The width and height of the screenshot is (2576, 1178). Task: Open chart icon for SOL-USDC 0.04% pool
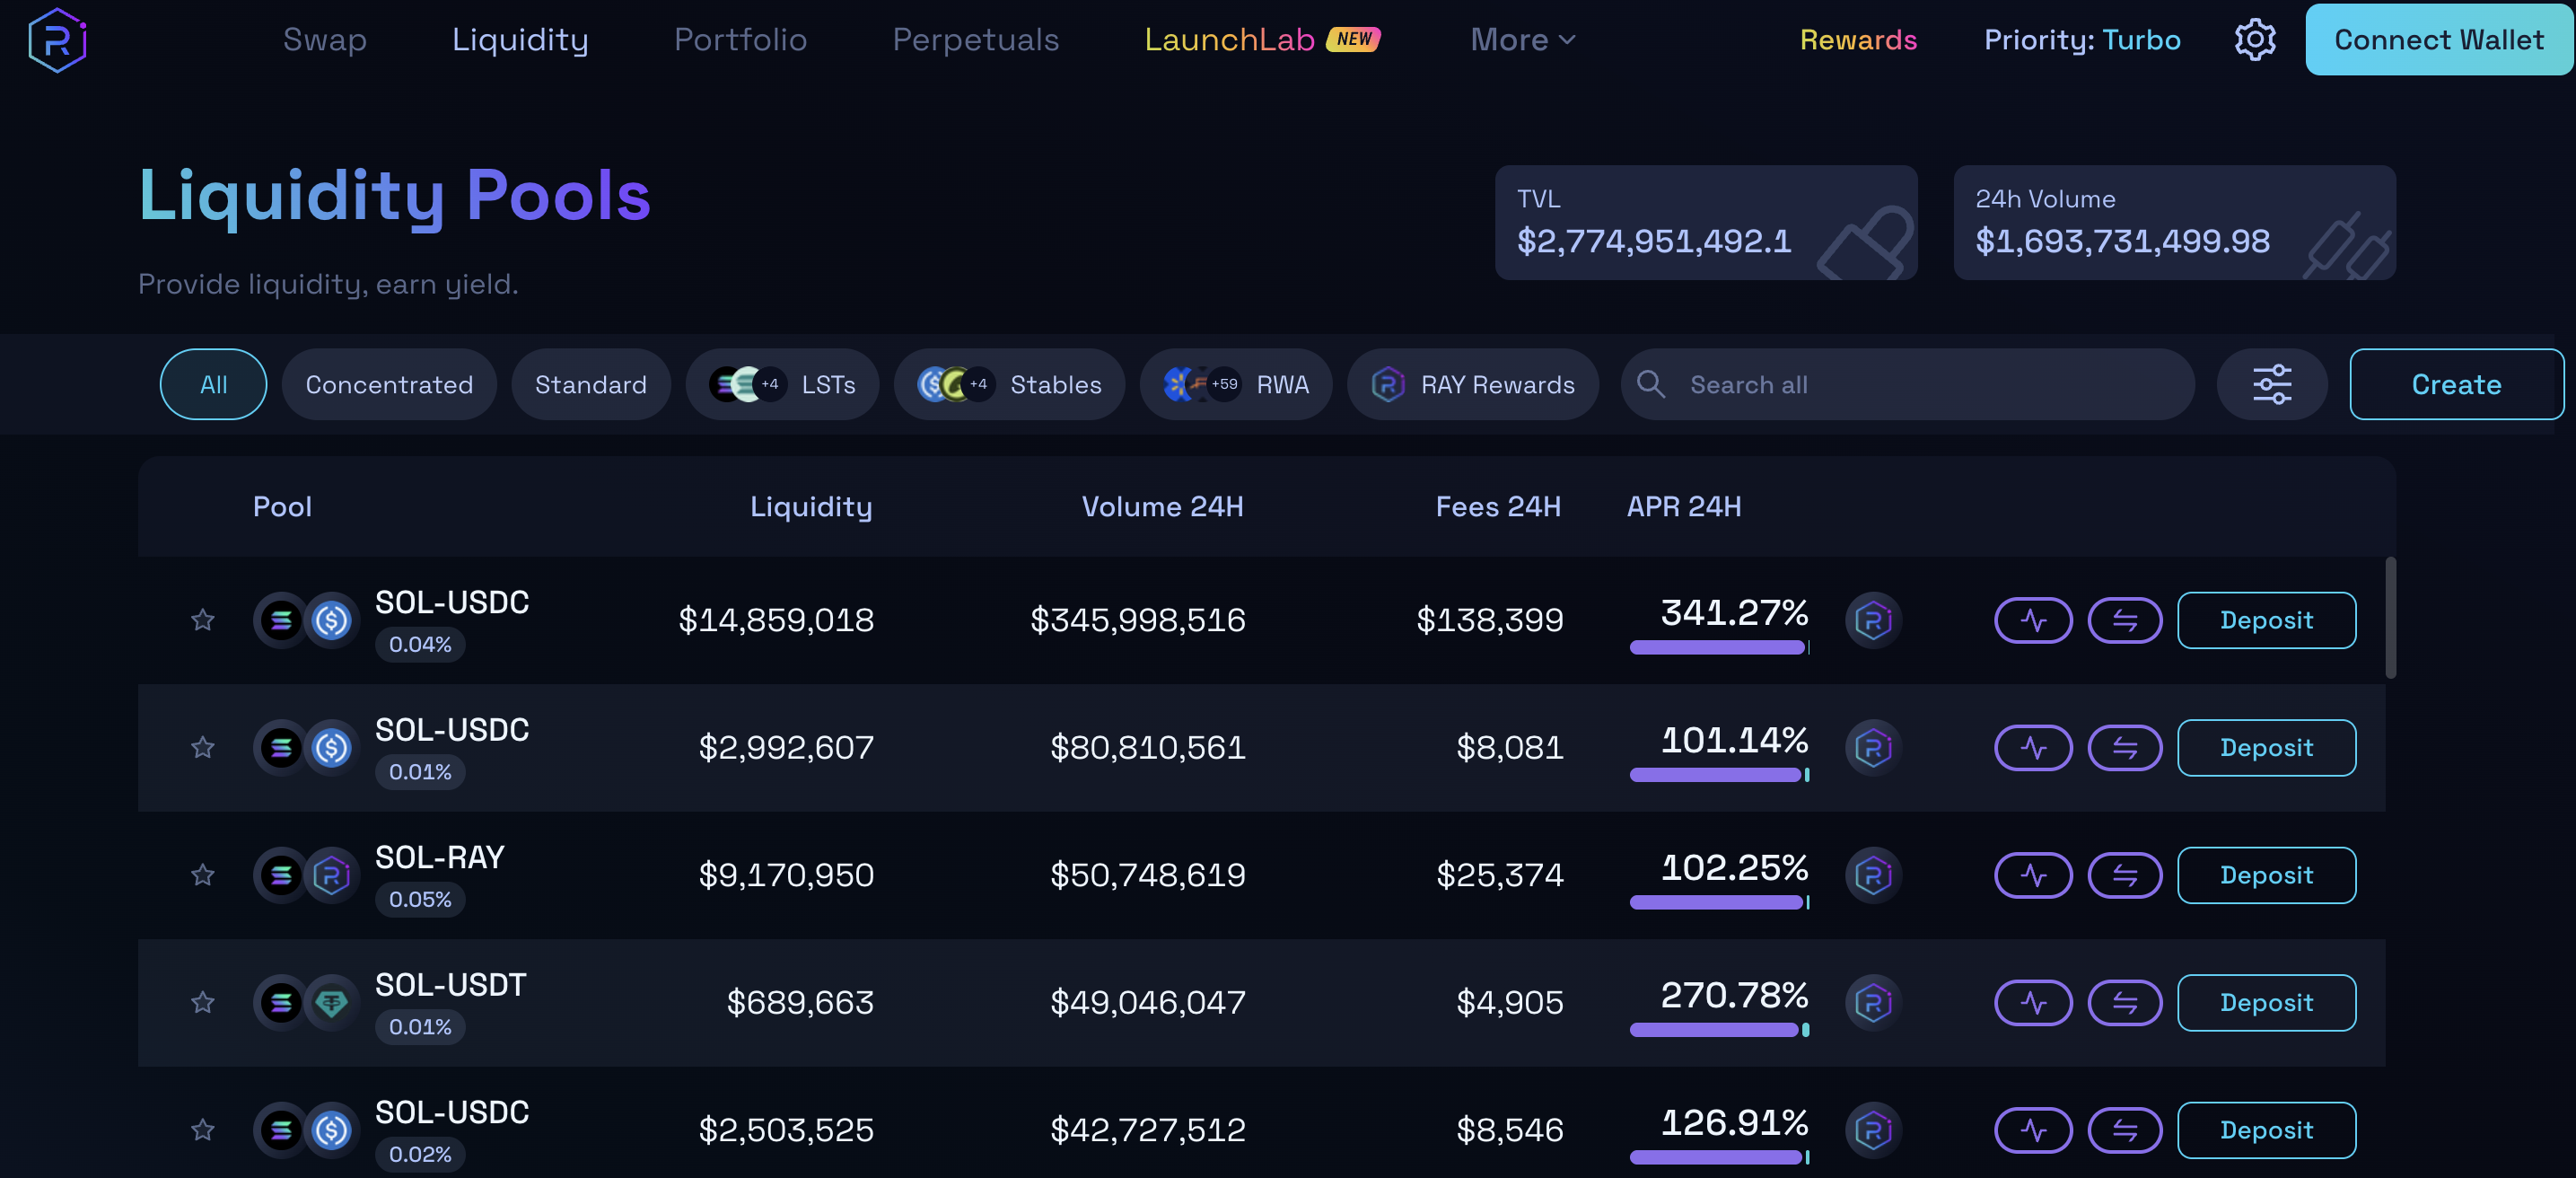[2033, 620]
